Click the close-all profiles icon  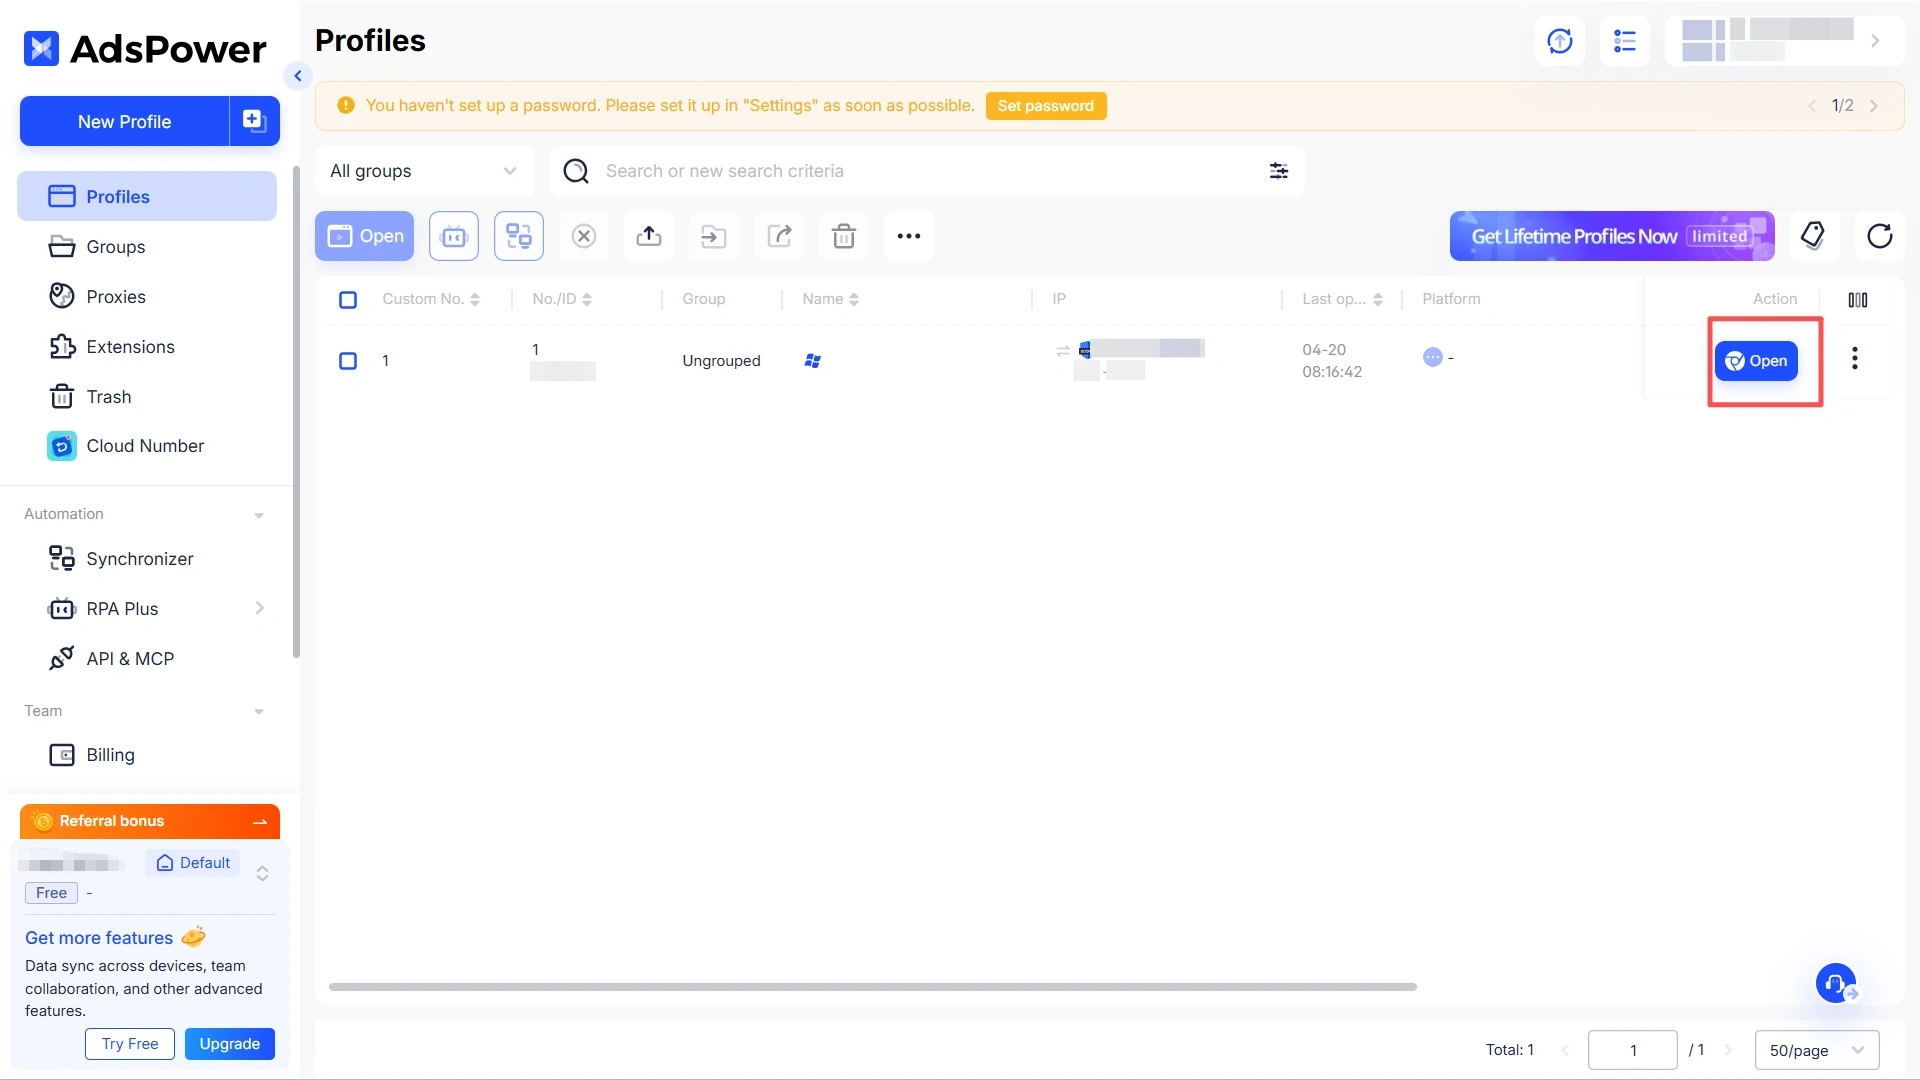(583, 236)
